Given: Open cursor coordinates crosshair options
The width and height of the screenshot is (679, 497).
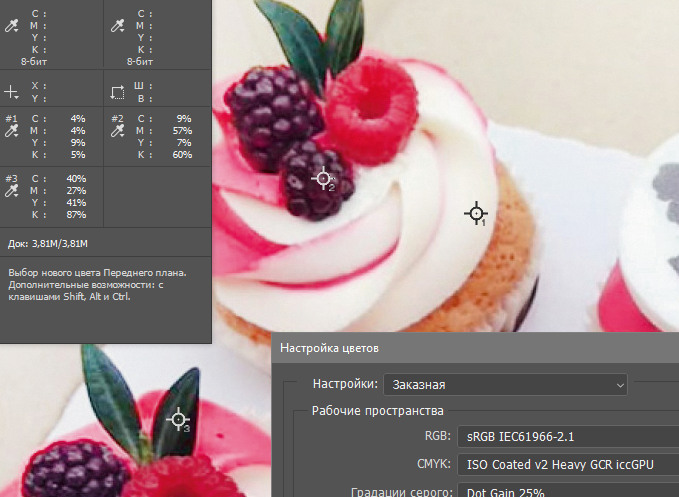Looking at the screenshot, I should 11,92.
